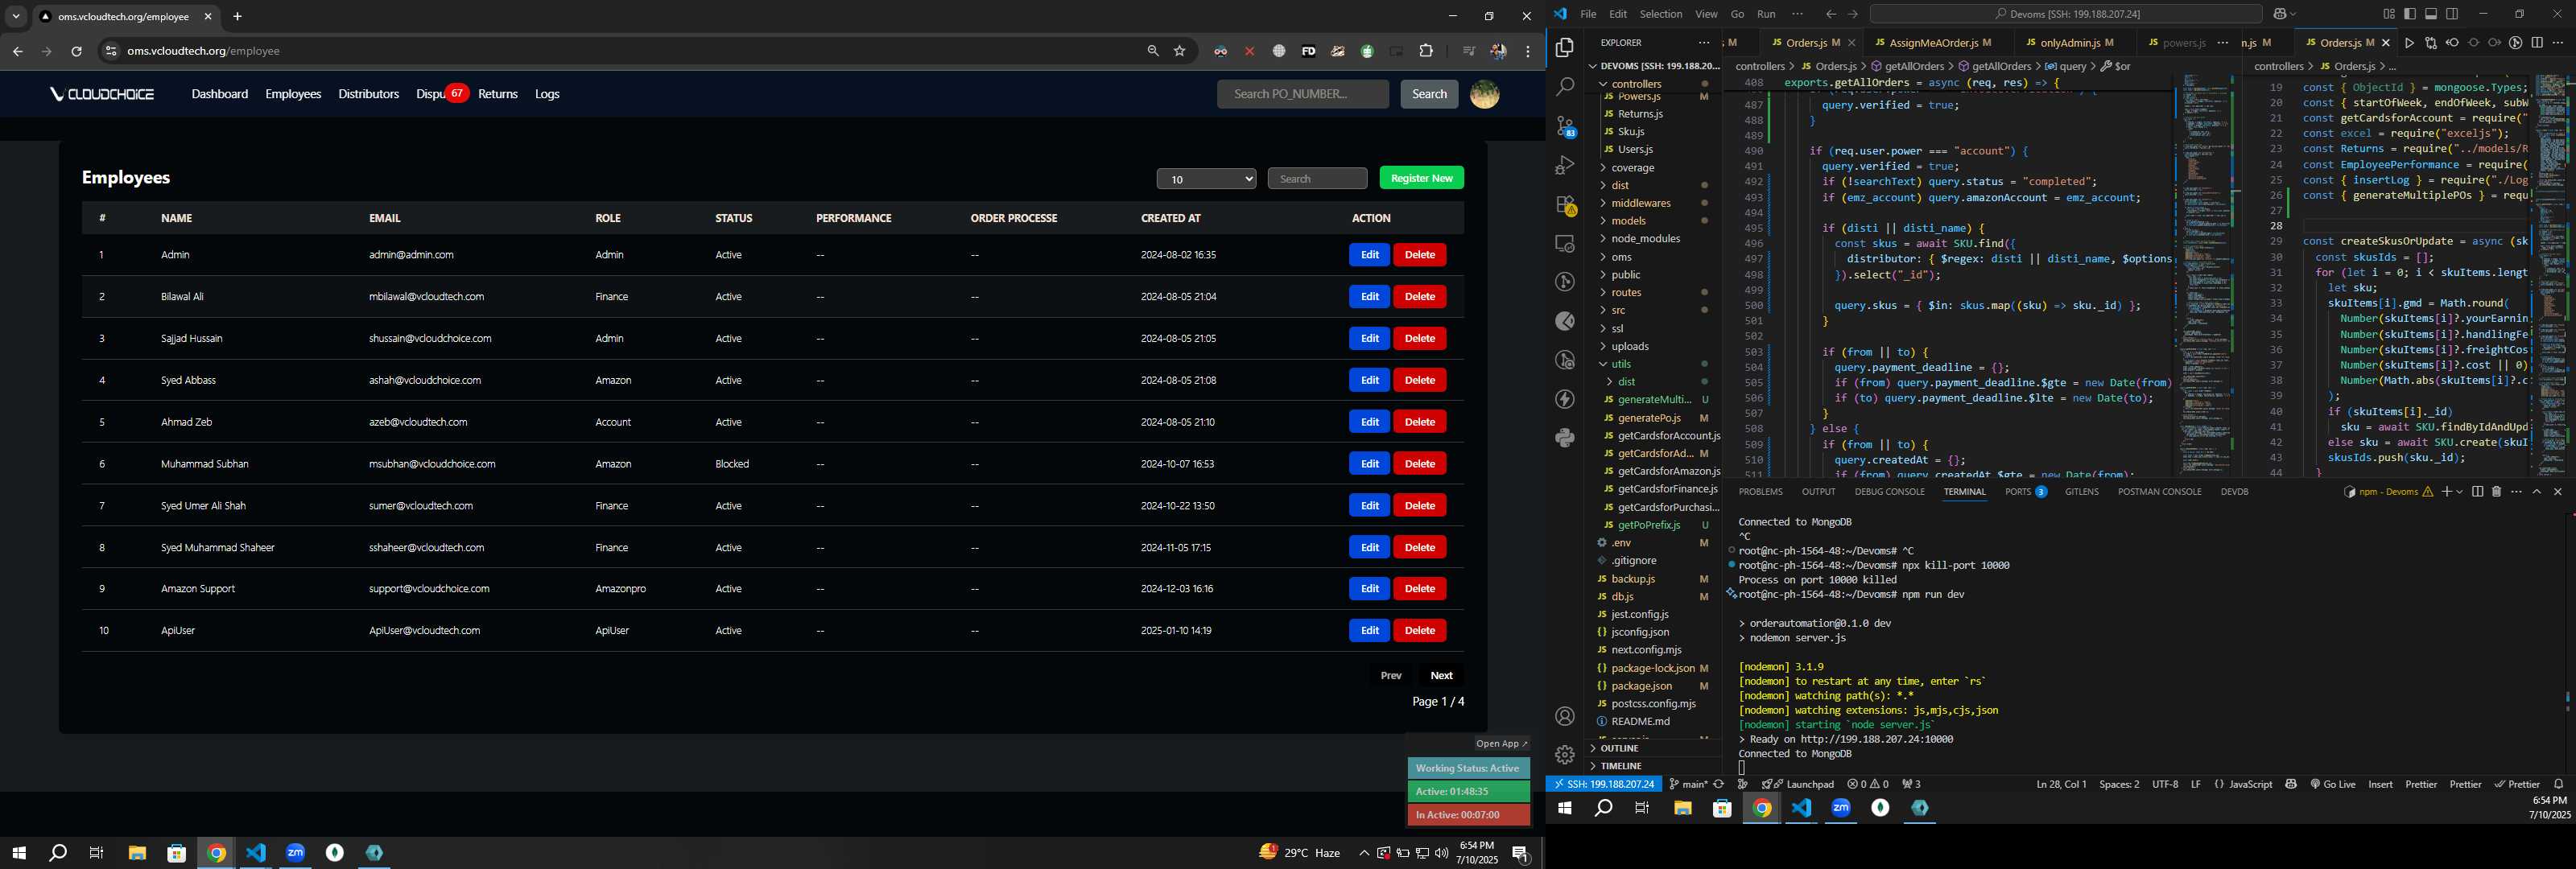Go to the Next page of employees

tap(1441, 676)
